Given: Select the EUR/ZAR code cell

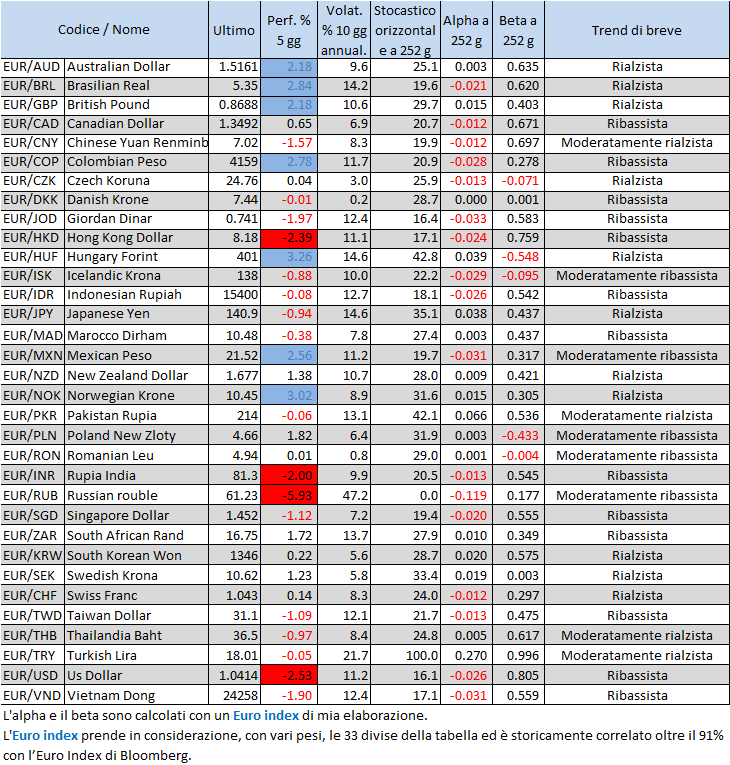Looking at the screenshot, I should coord(33,536).
